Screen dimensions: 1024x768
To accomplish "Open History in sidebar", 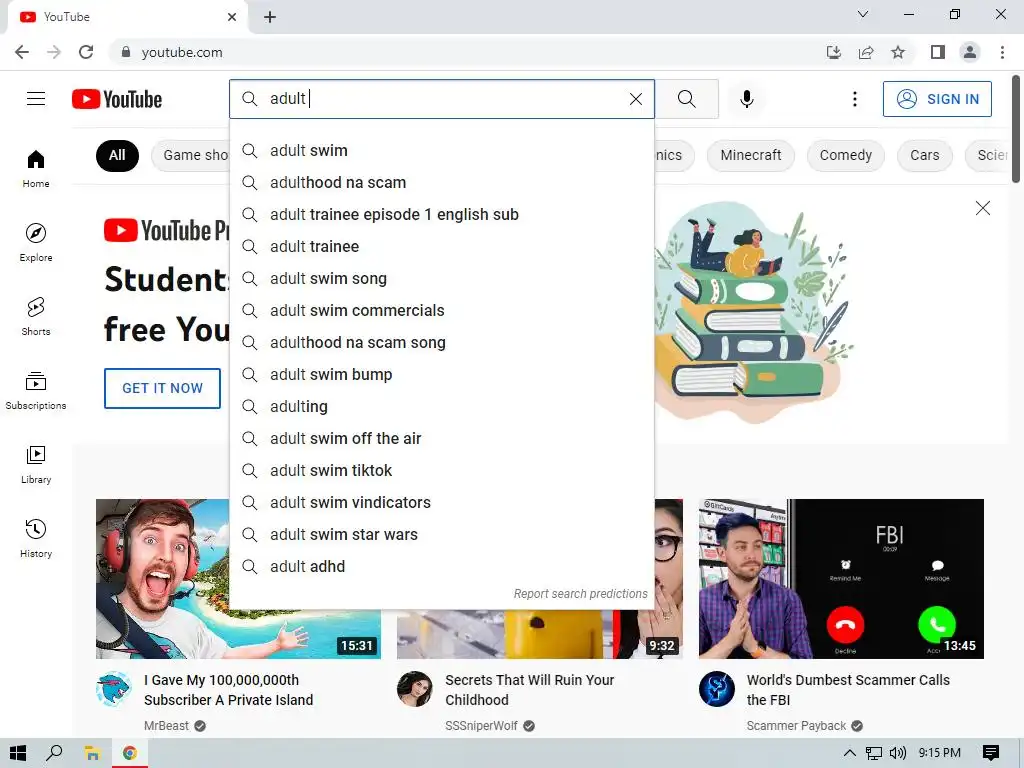I will pyautogui.click(x=36, y=539).
